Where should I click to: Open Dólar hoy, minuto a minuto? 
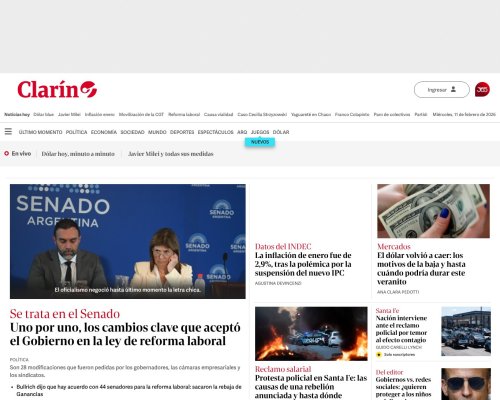pos(78,154)
